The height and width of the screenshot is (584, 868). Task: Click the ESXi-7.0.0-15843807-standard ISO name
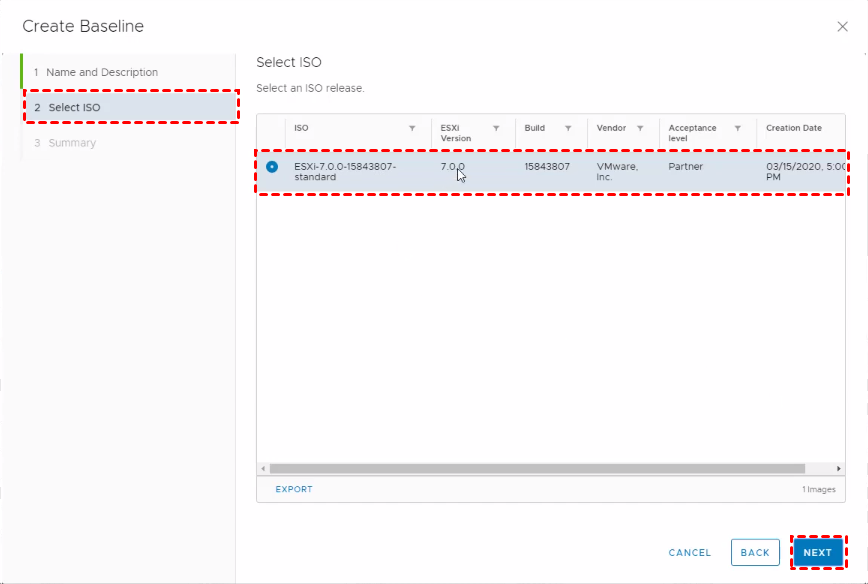[x=345, y=172]
